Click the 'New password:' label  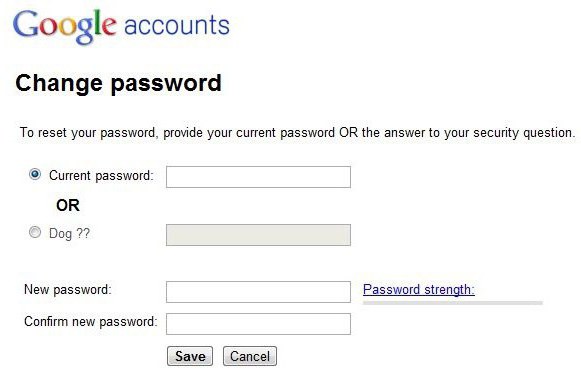point(68,289)
